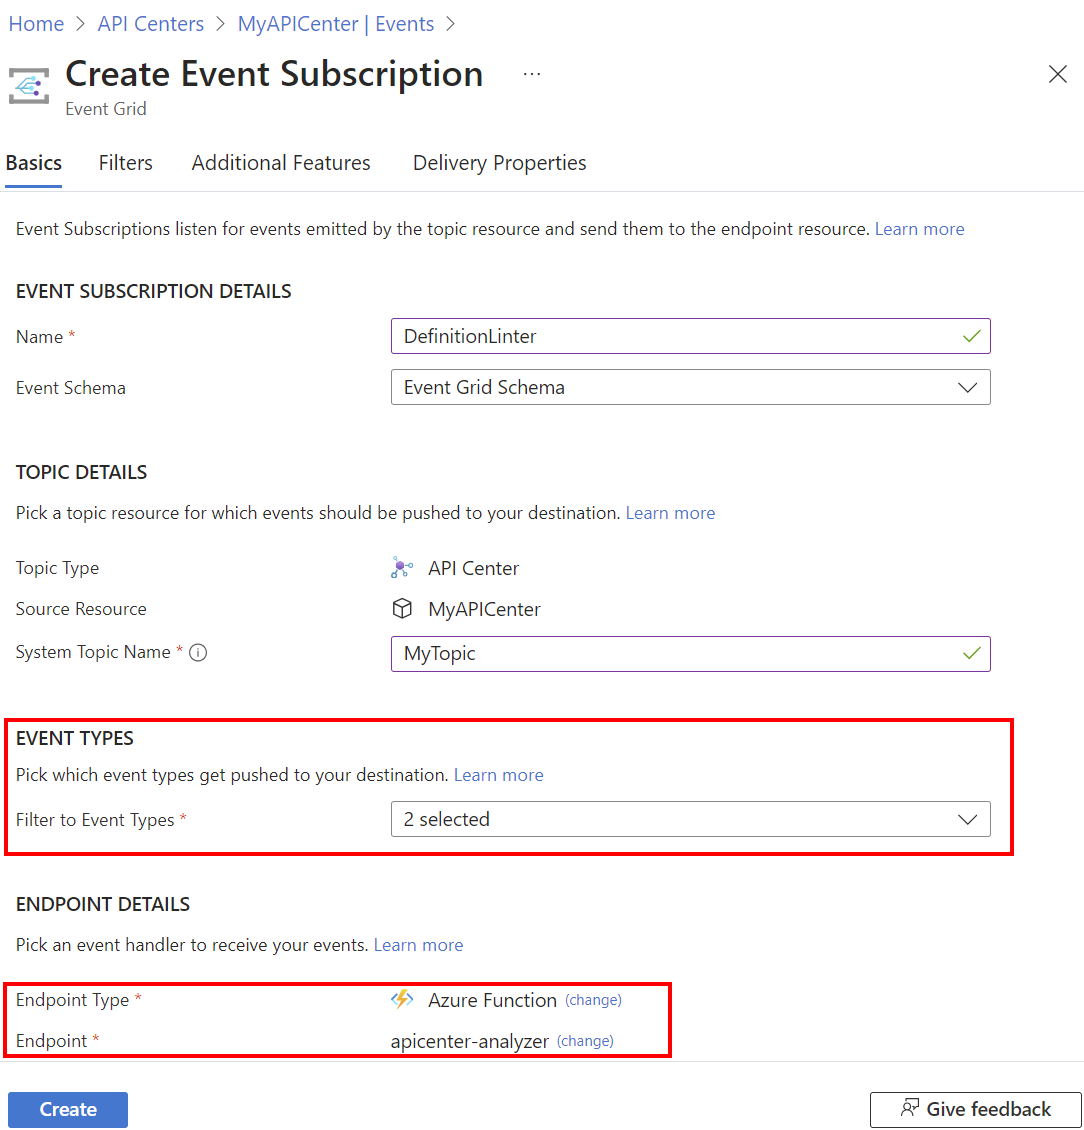1084x1130 pixels.
Task: Click the Azure Function lightning icon
Action: [x=402, y=1000]
